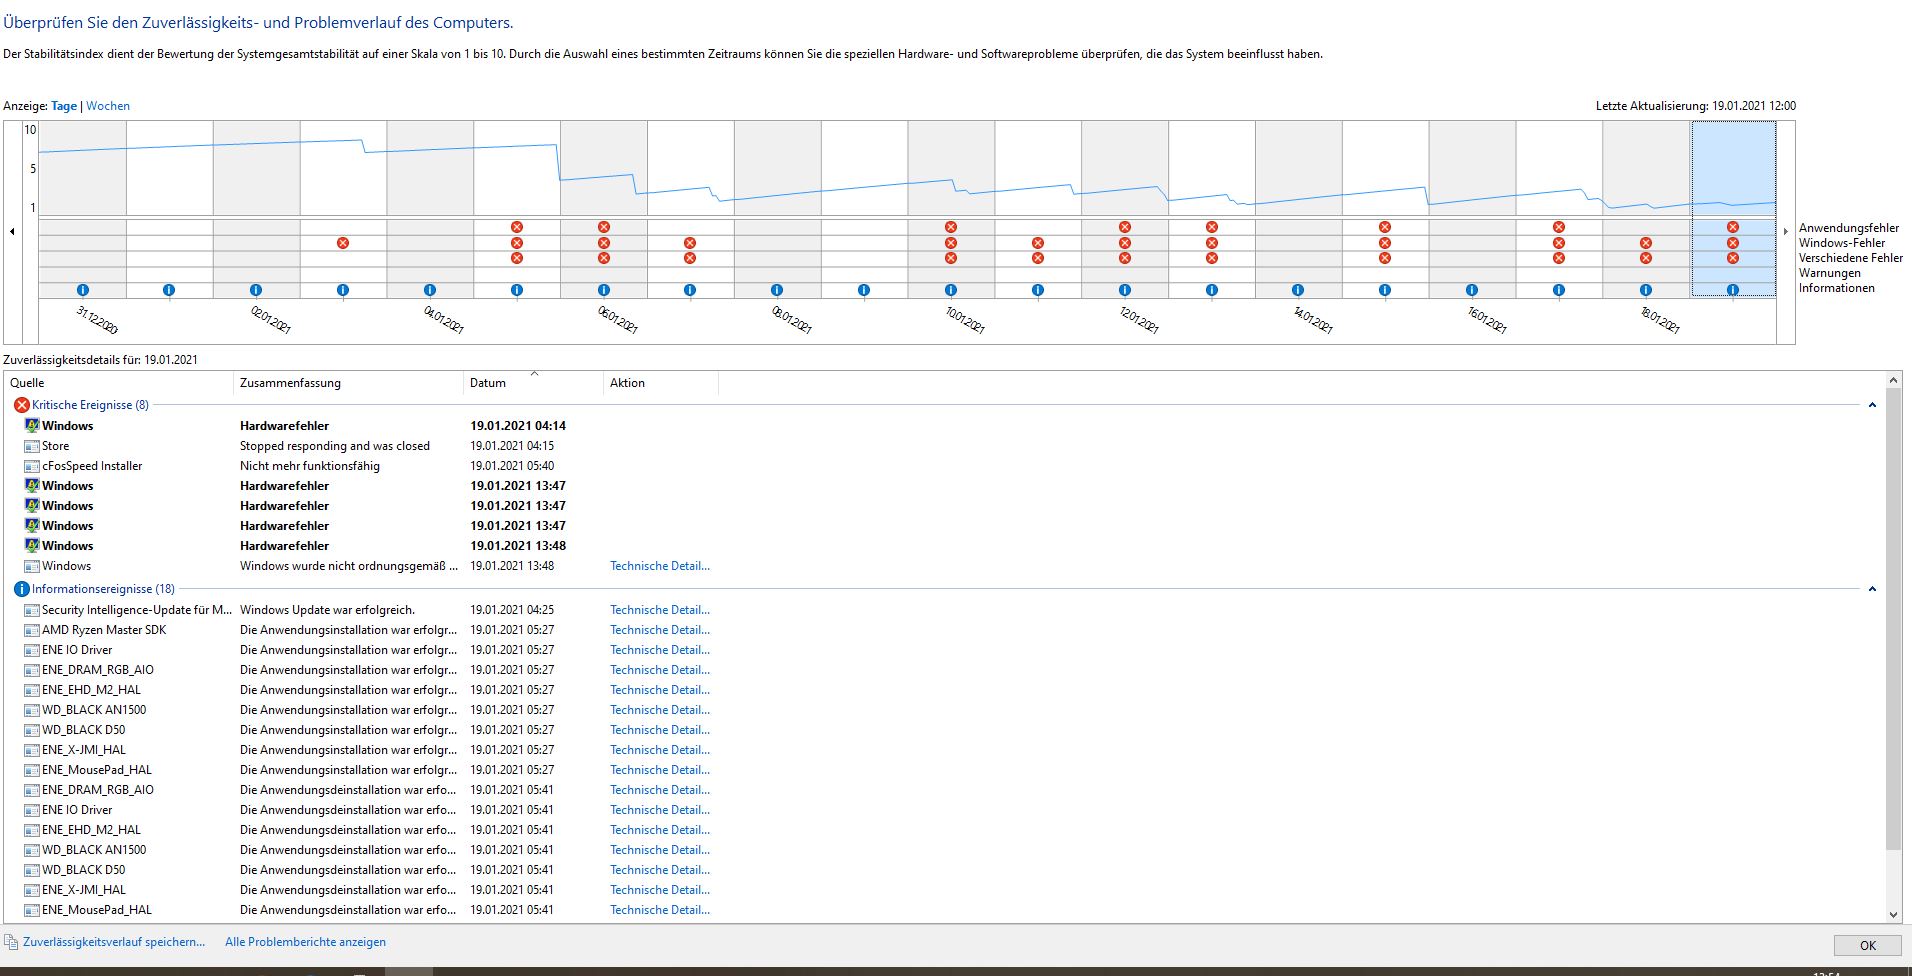Open Technische Details for 'Windows wurde nicht ordnungsgemäß' row
Screen dimensions: 1912x976
(660, 566)
